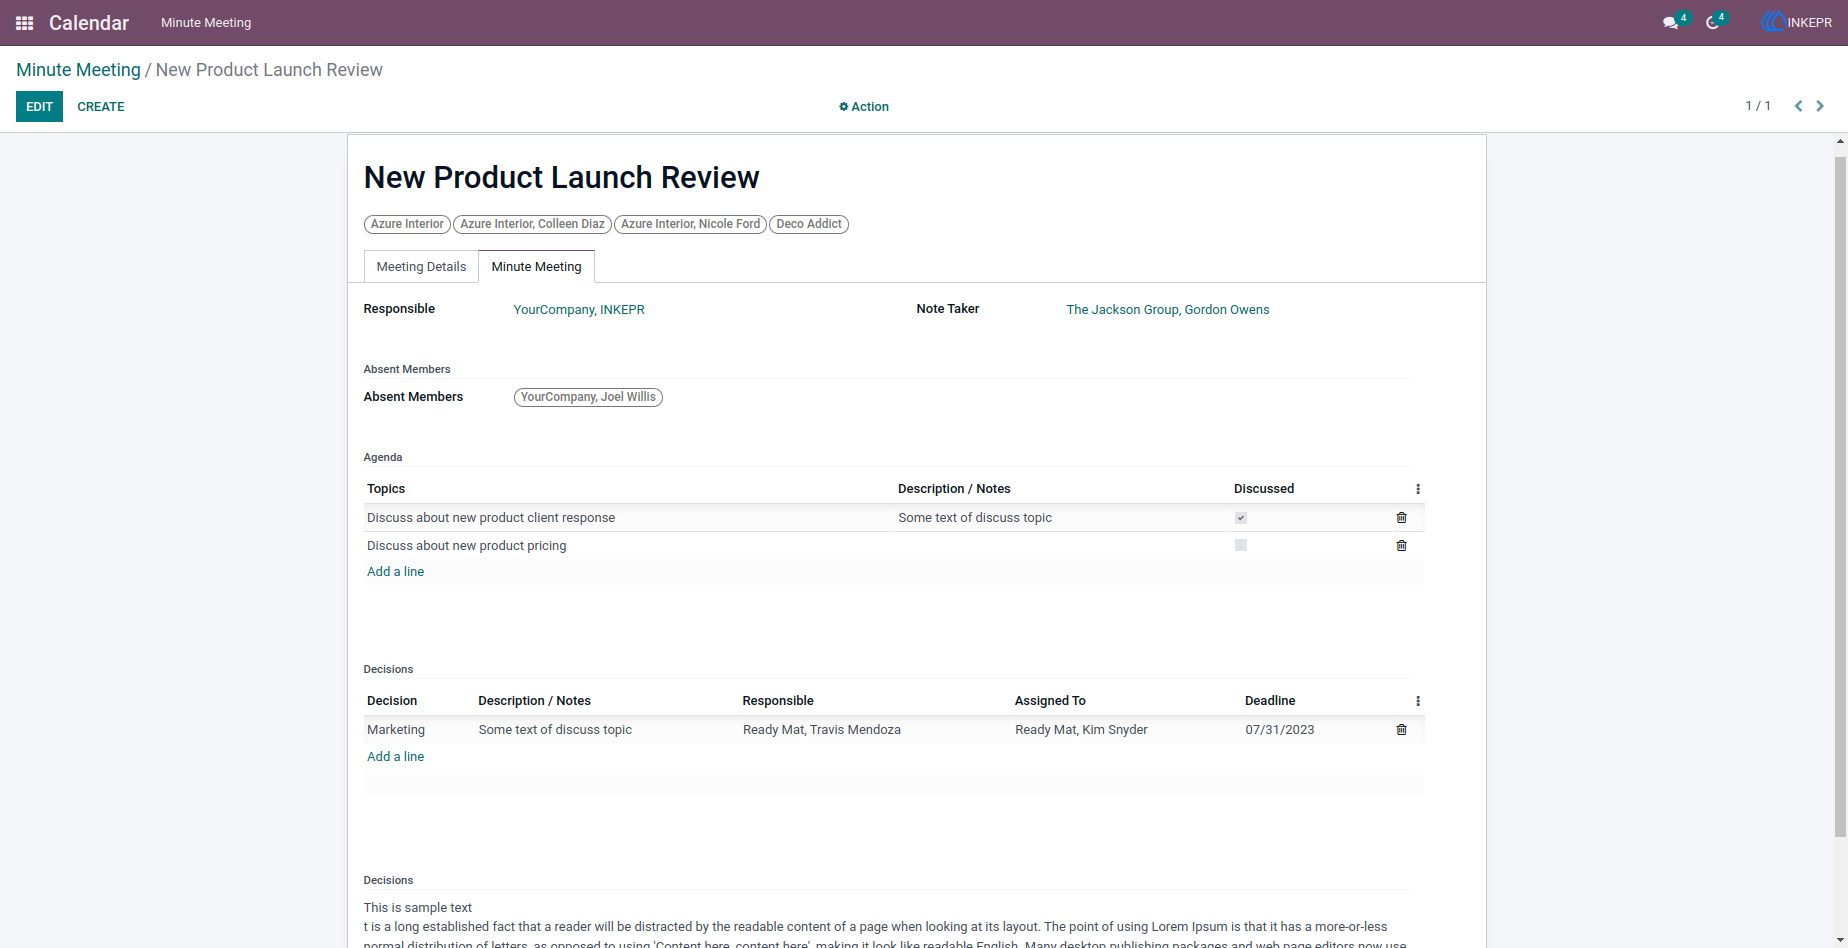
Task: Add a line in Agenda table
Action: [x=395, y=572]
